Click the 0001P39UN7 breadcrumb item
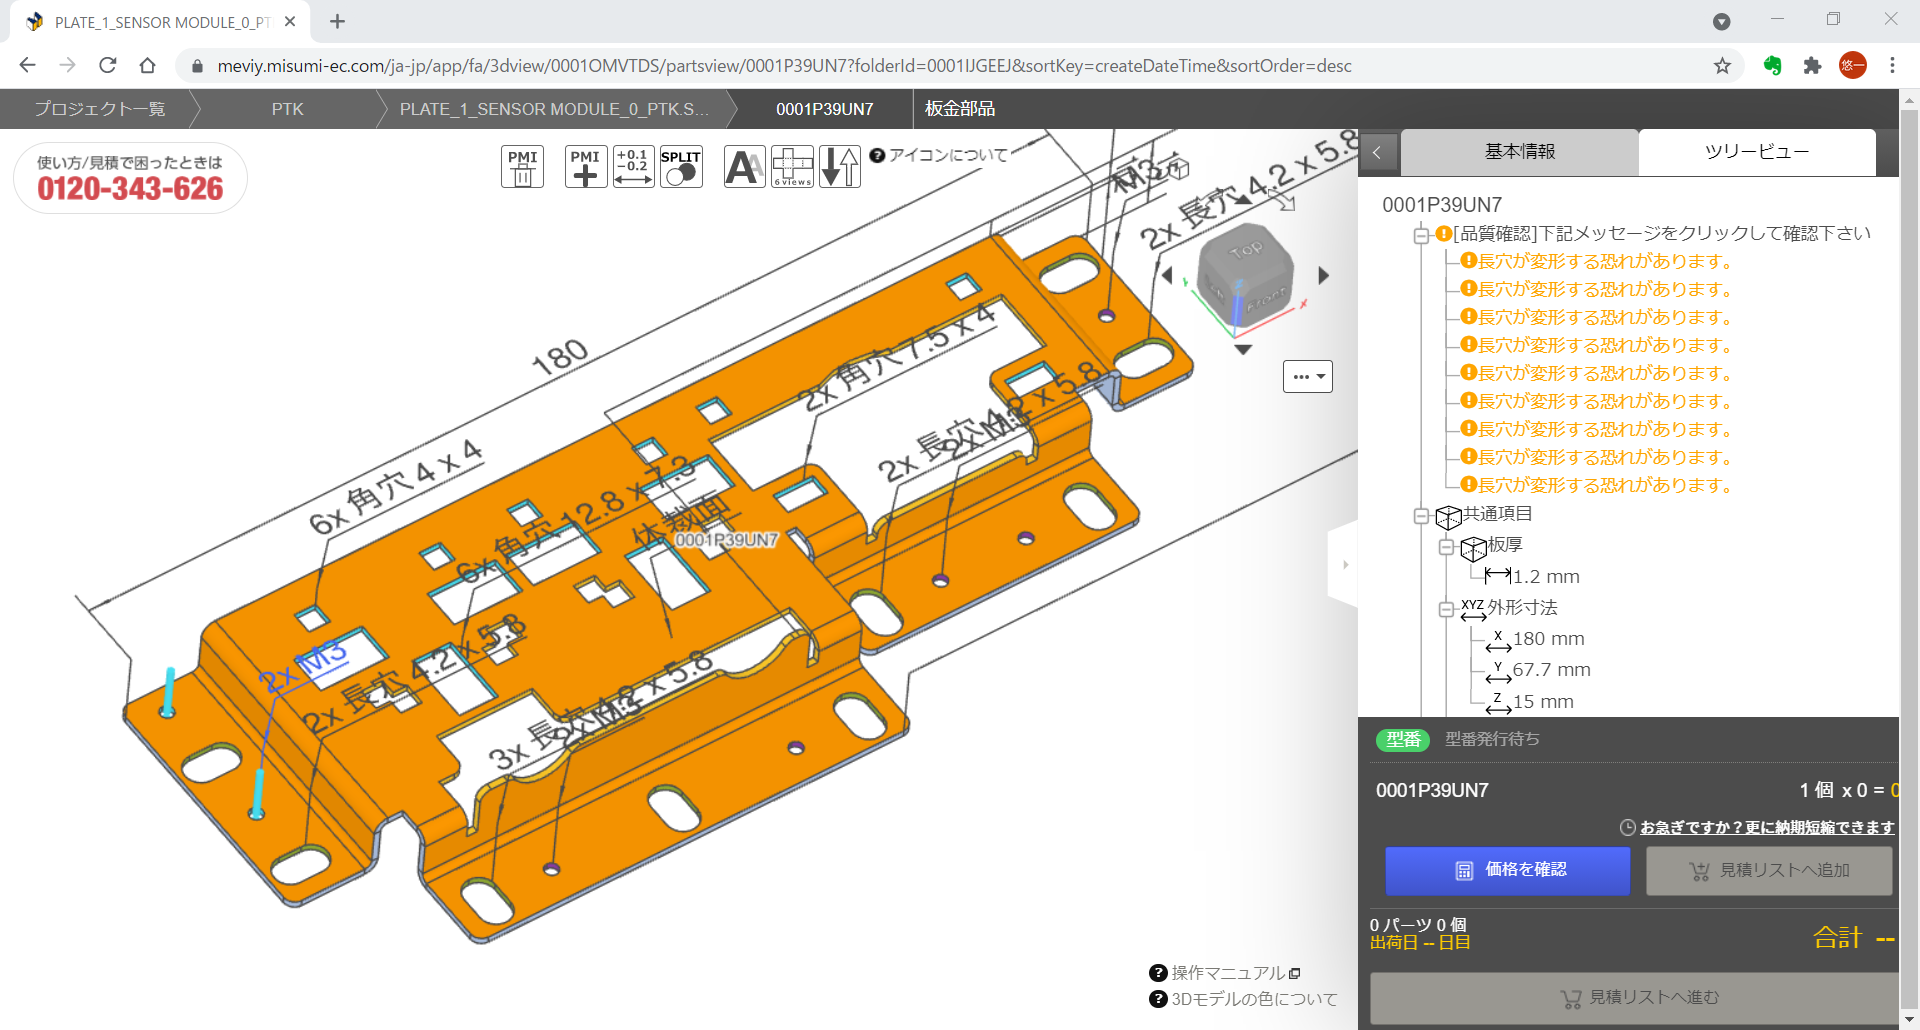1920x1030 pixels. pos(825,109)
